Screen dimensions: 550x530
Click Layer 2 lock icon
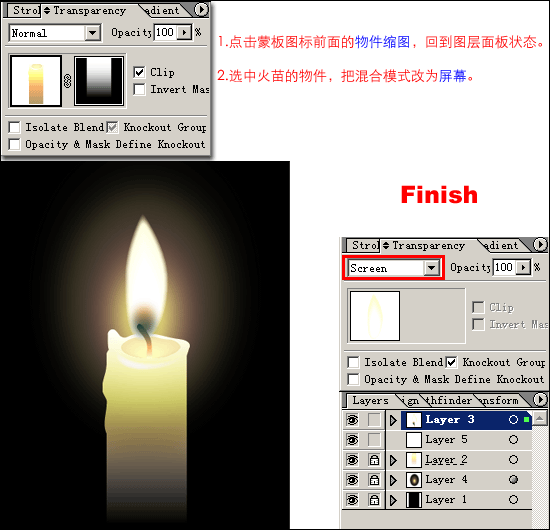[374, 459]
